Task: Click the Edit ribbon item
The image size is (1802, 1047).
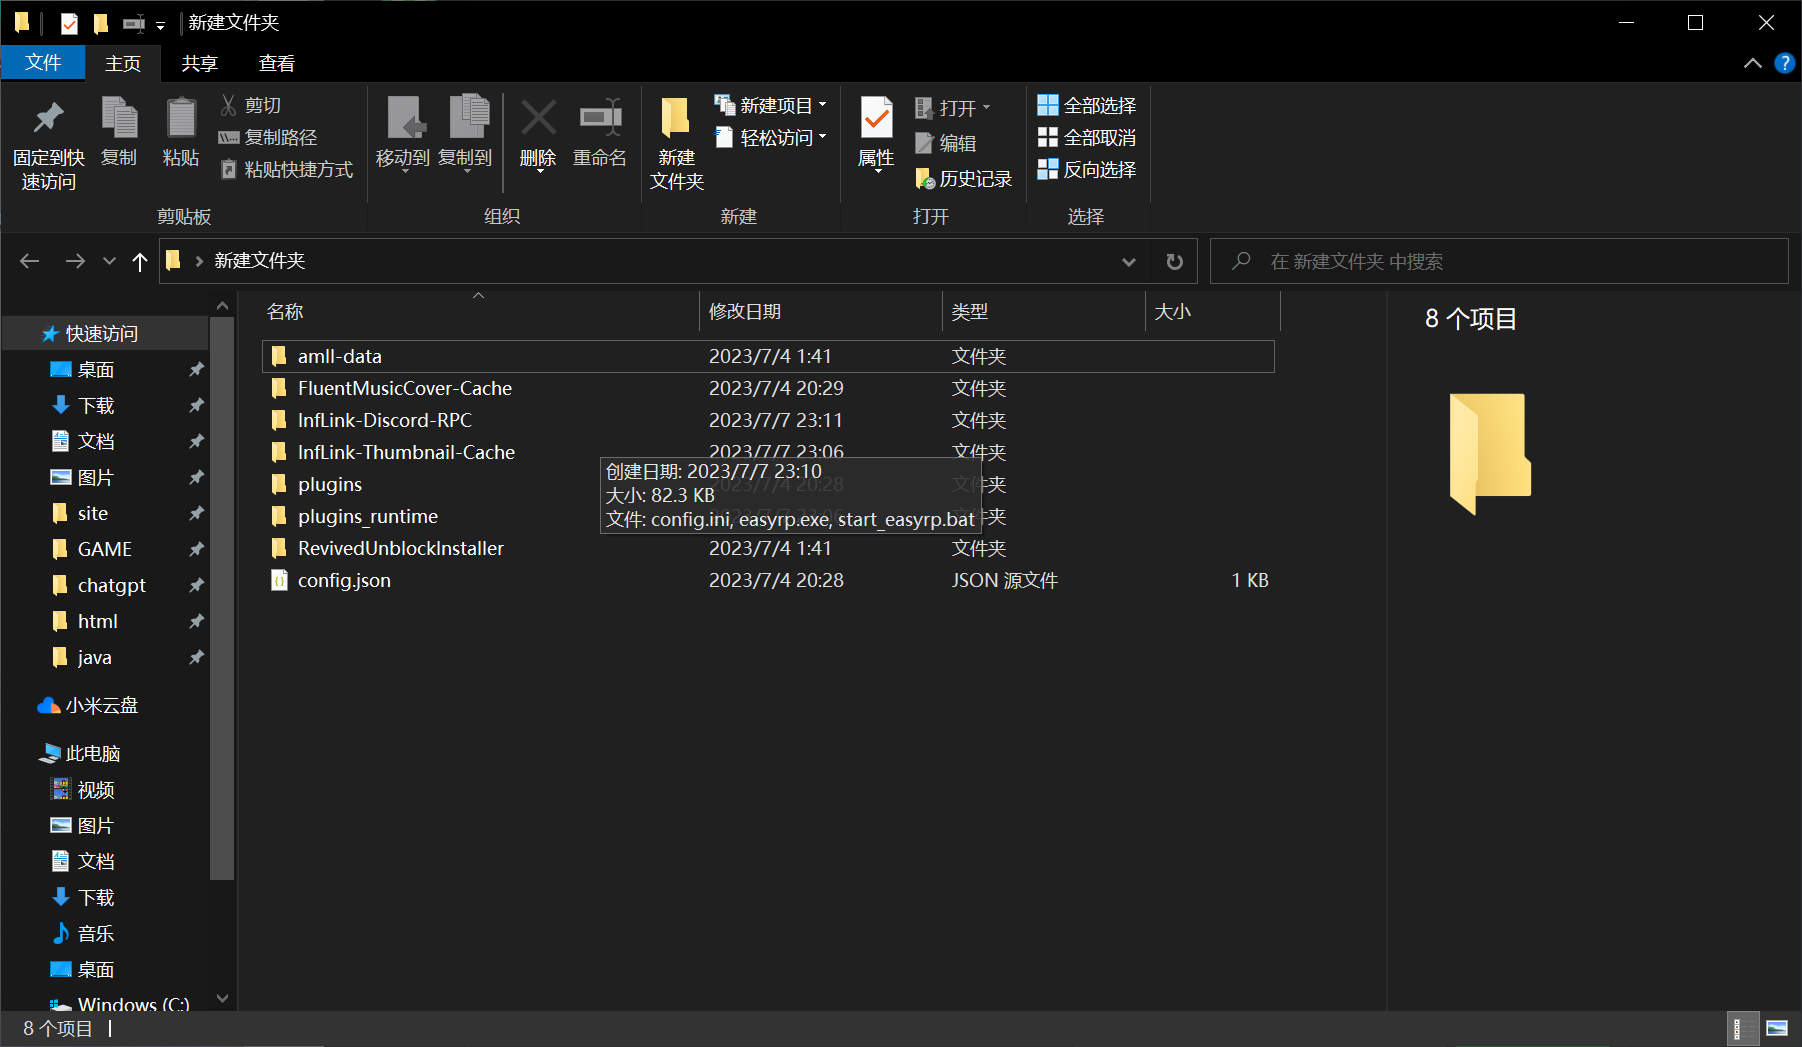Action: click(x=945, y=143)
